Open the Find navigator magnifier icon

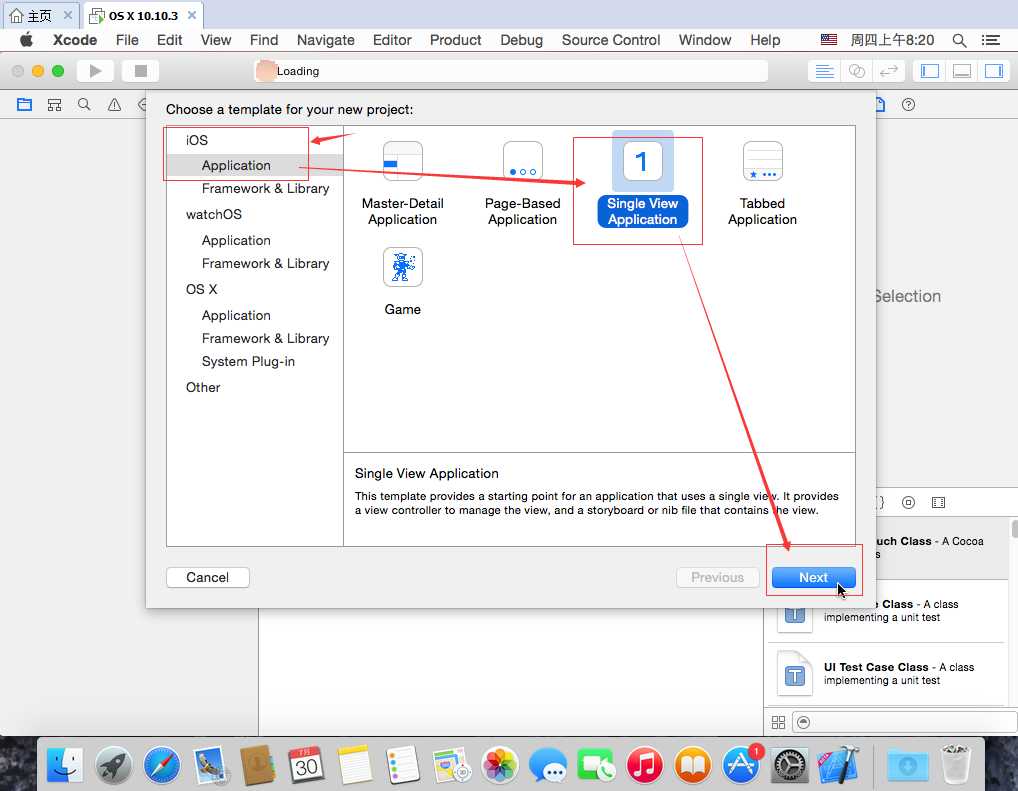click(84, 105)
